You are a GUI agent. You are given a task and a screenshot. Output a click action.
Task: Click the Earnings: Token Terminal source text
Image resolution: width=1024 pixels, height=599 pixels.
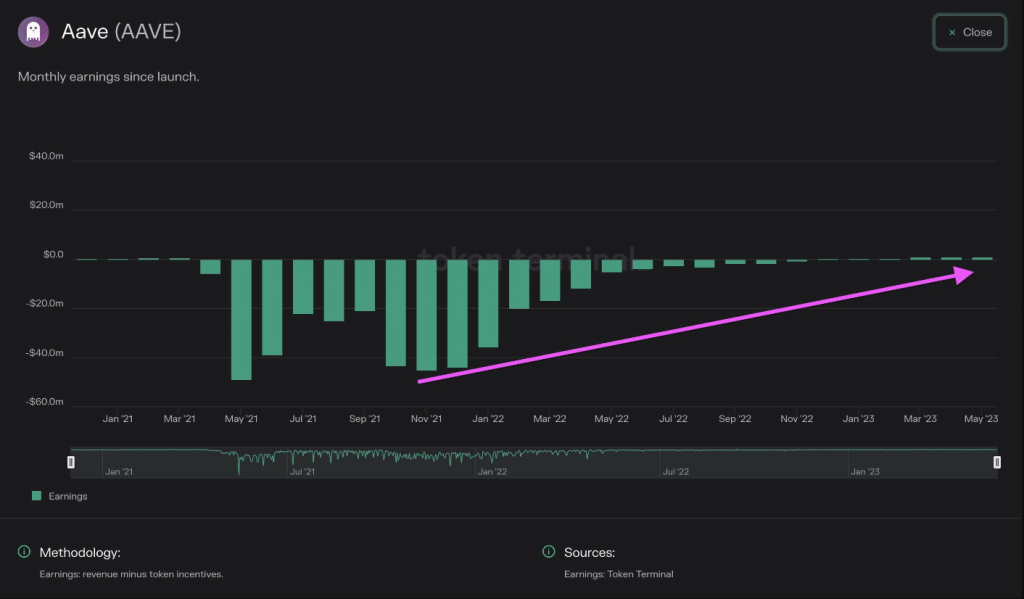(618, 574)
